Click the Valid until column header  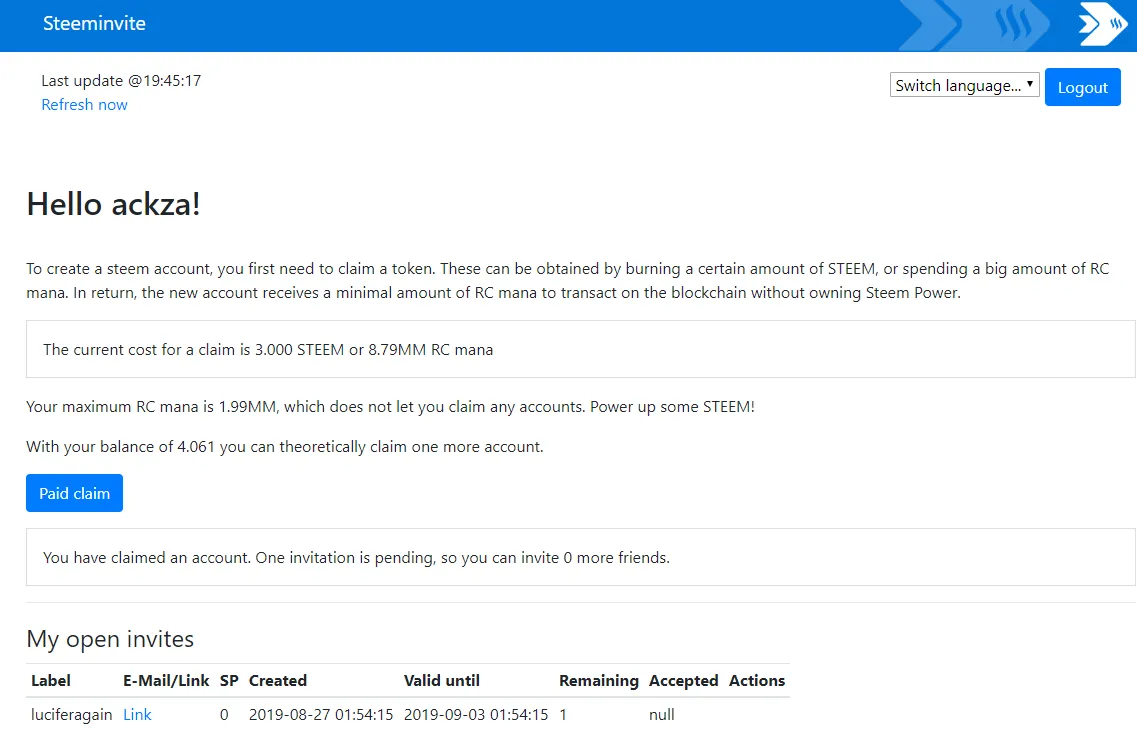point(442,680)
